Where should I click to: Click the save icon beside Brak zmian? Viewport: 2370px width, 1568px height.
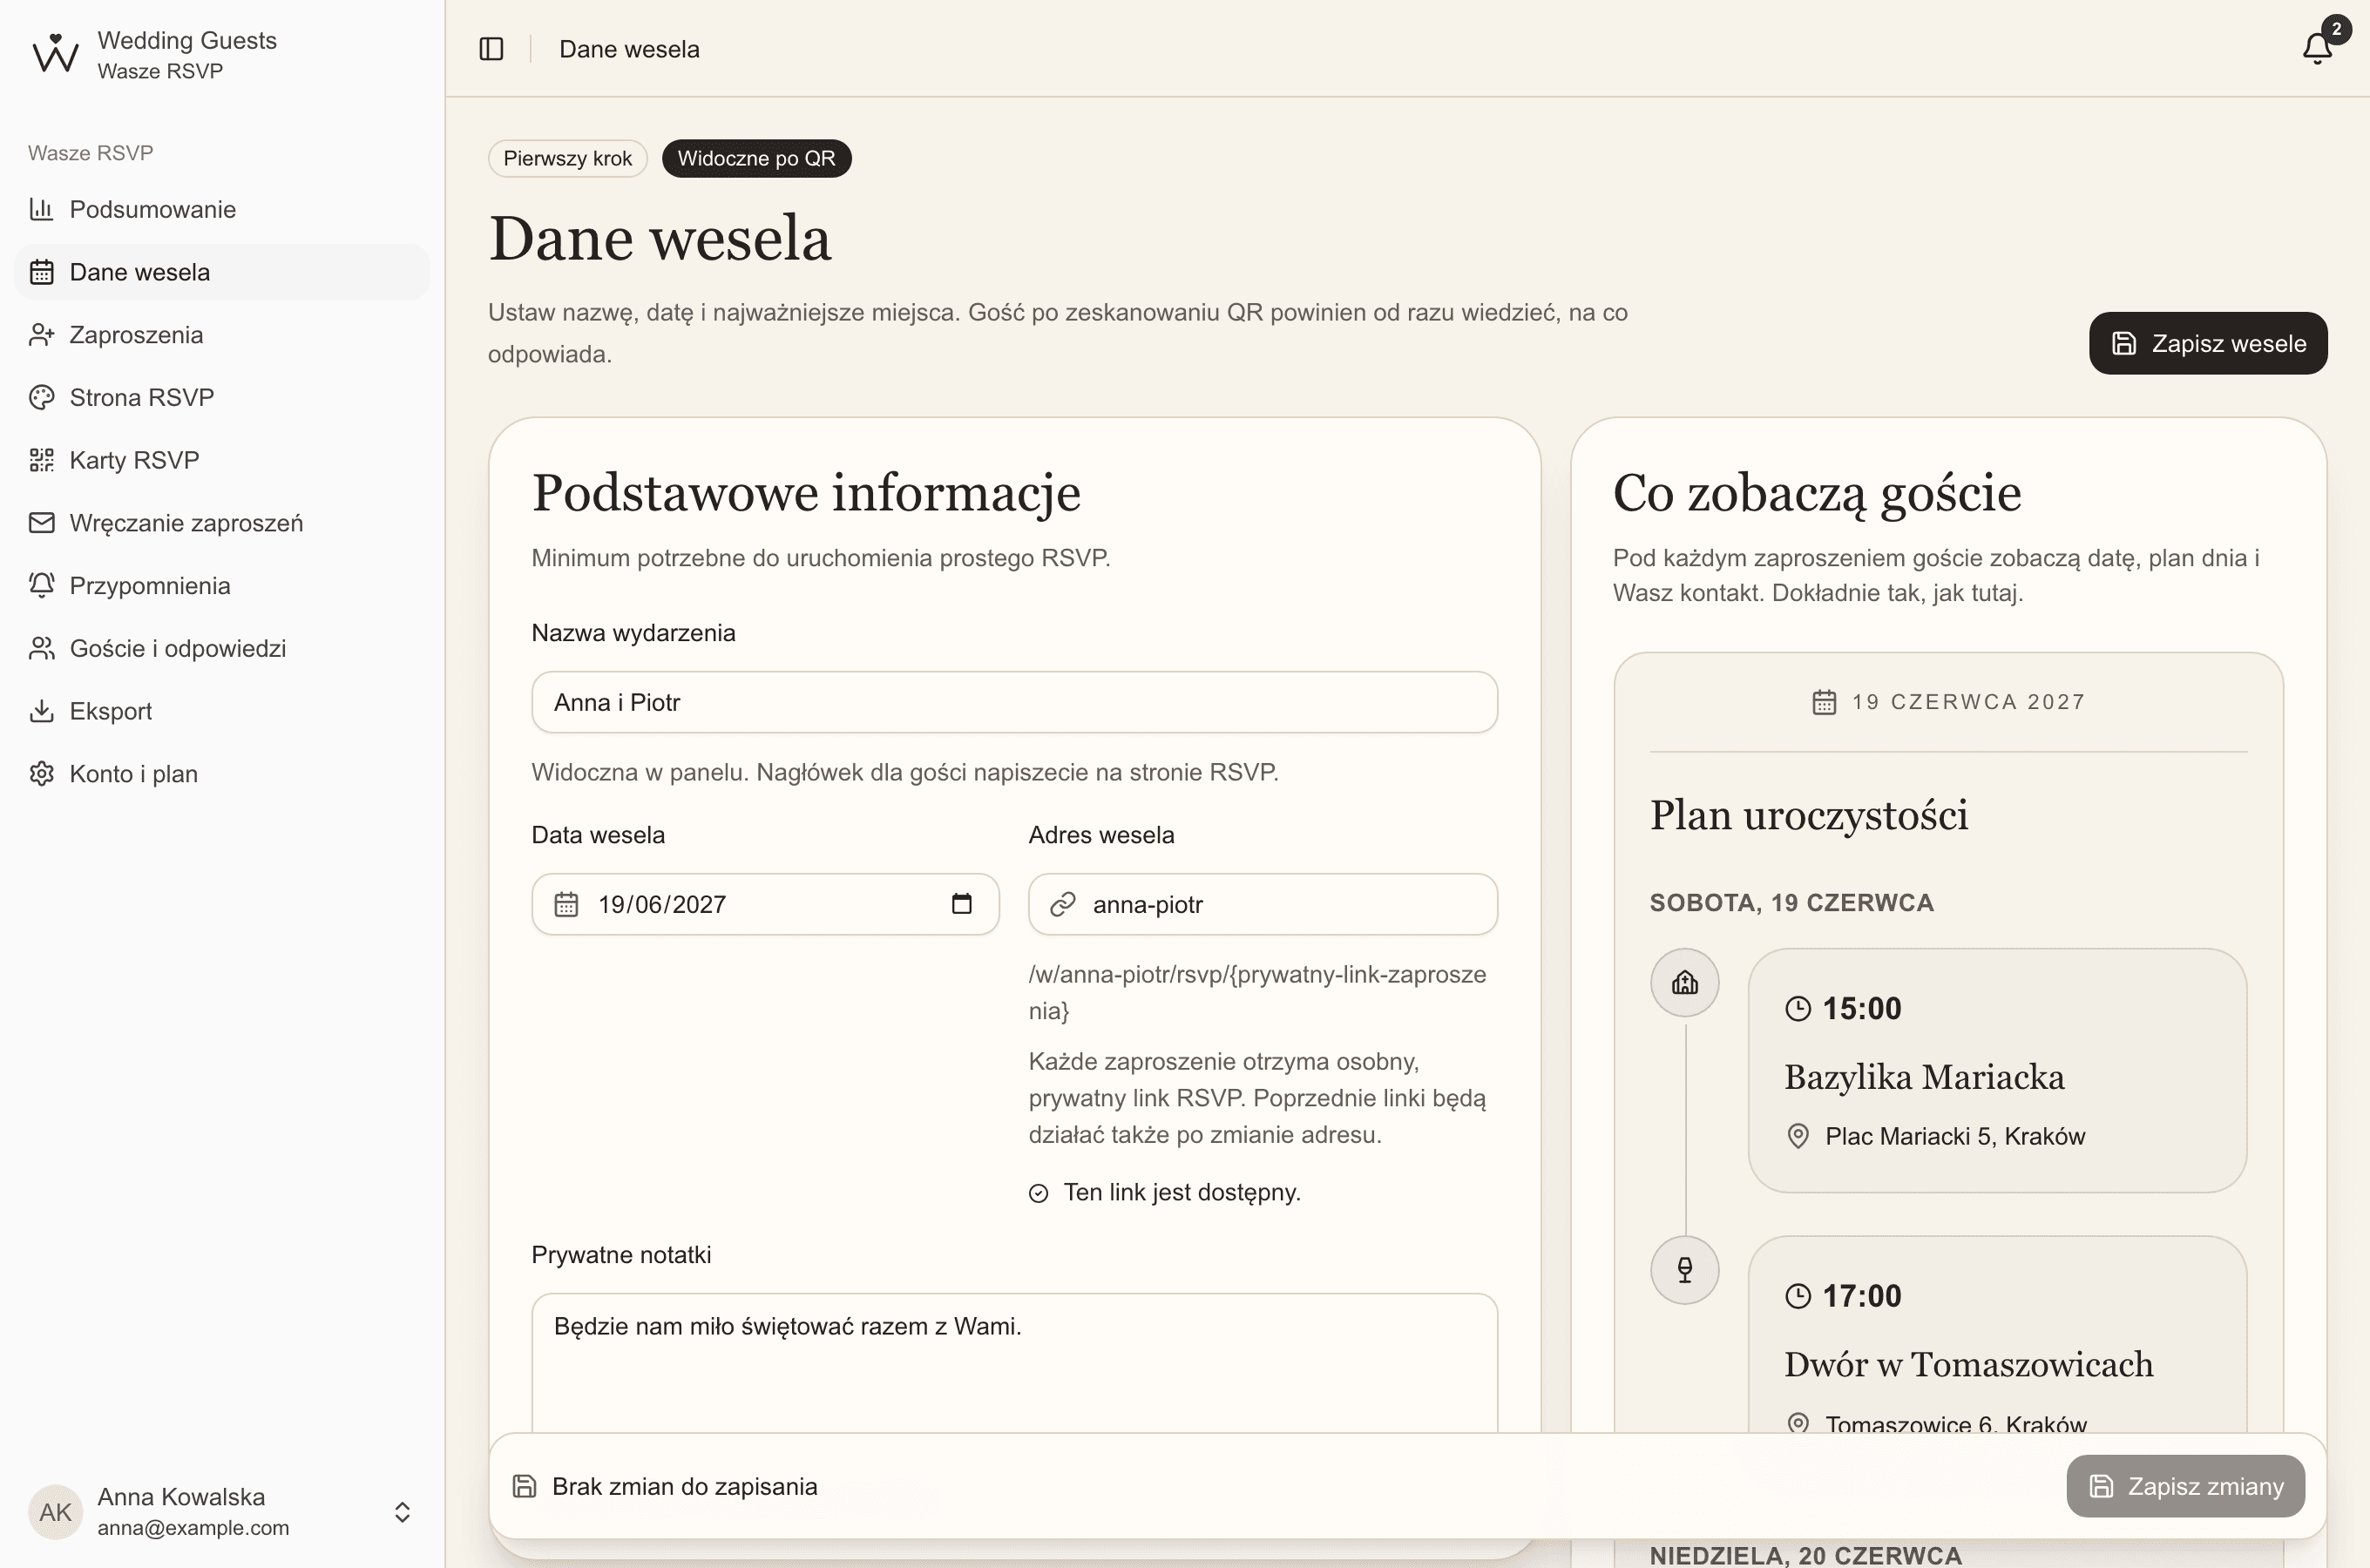524,1486
